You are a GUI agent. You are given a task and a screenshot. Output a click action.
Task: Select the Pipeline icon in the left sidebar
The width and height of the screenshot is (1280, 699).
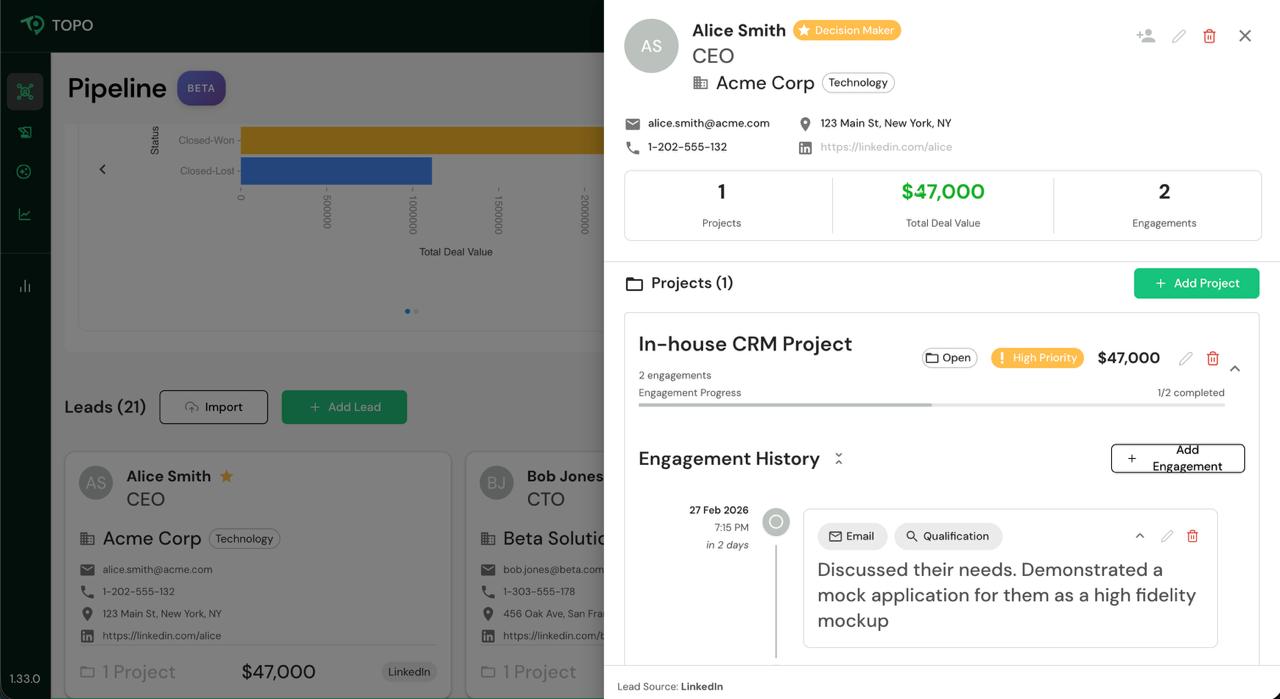[x=25, y=91]
